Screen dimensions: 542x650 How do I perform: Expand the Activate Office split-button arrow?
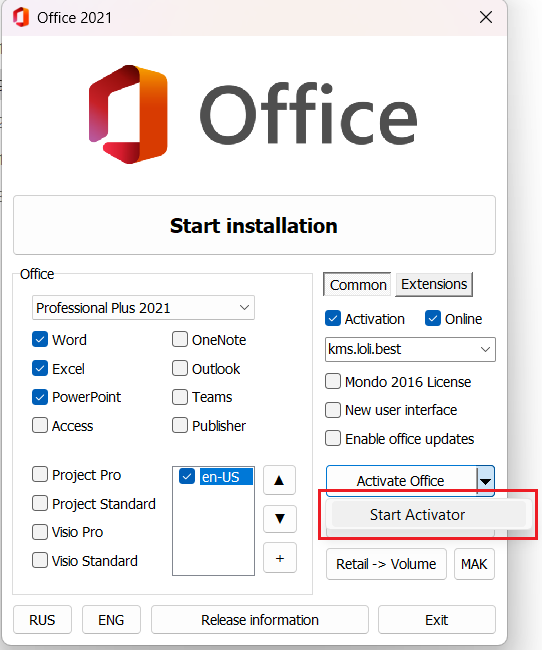(485, 481)
